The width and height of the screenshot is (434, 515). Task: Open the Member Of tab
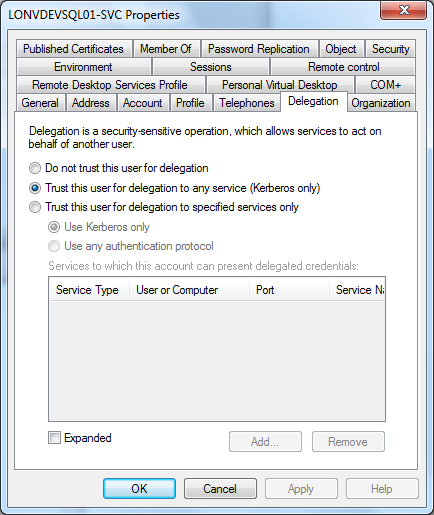coord(166,49)
